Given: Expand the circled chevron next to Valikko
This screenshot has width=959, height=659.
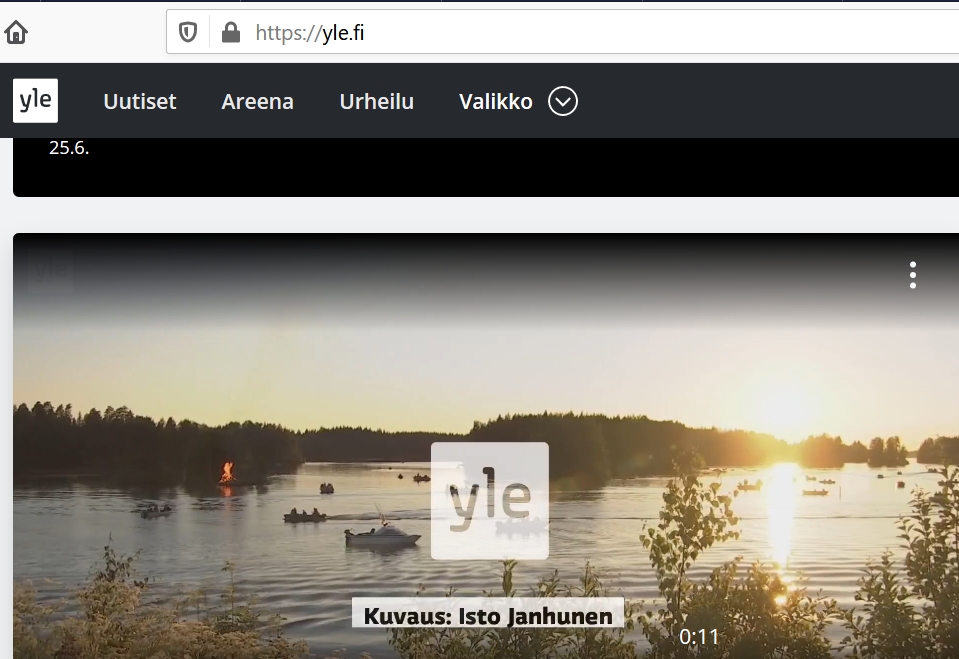Looking at the screenshot, I should 563,101.
